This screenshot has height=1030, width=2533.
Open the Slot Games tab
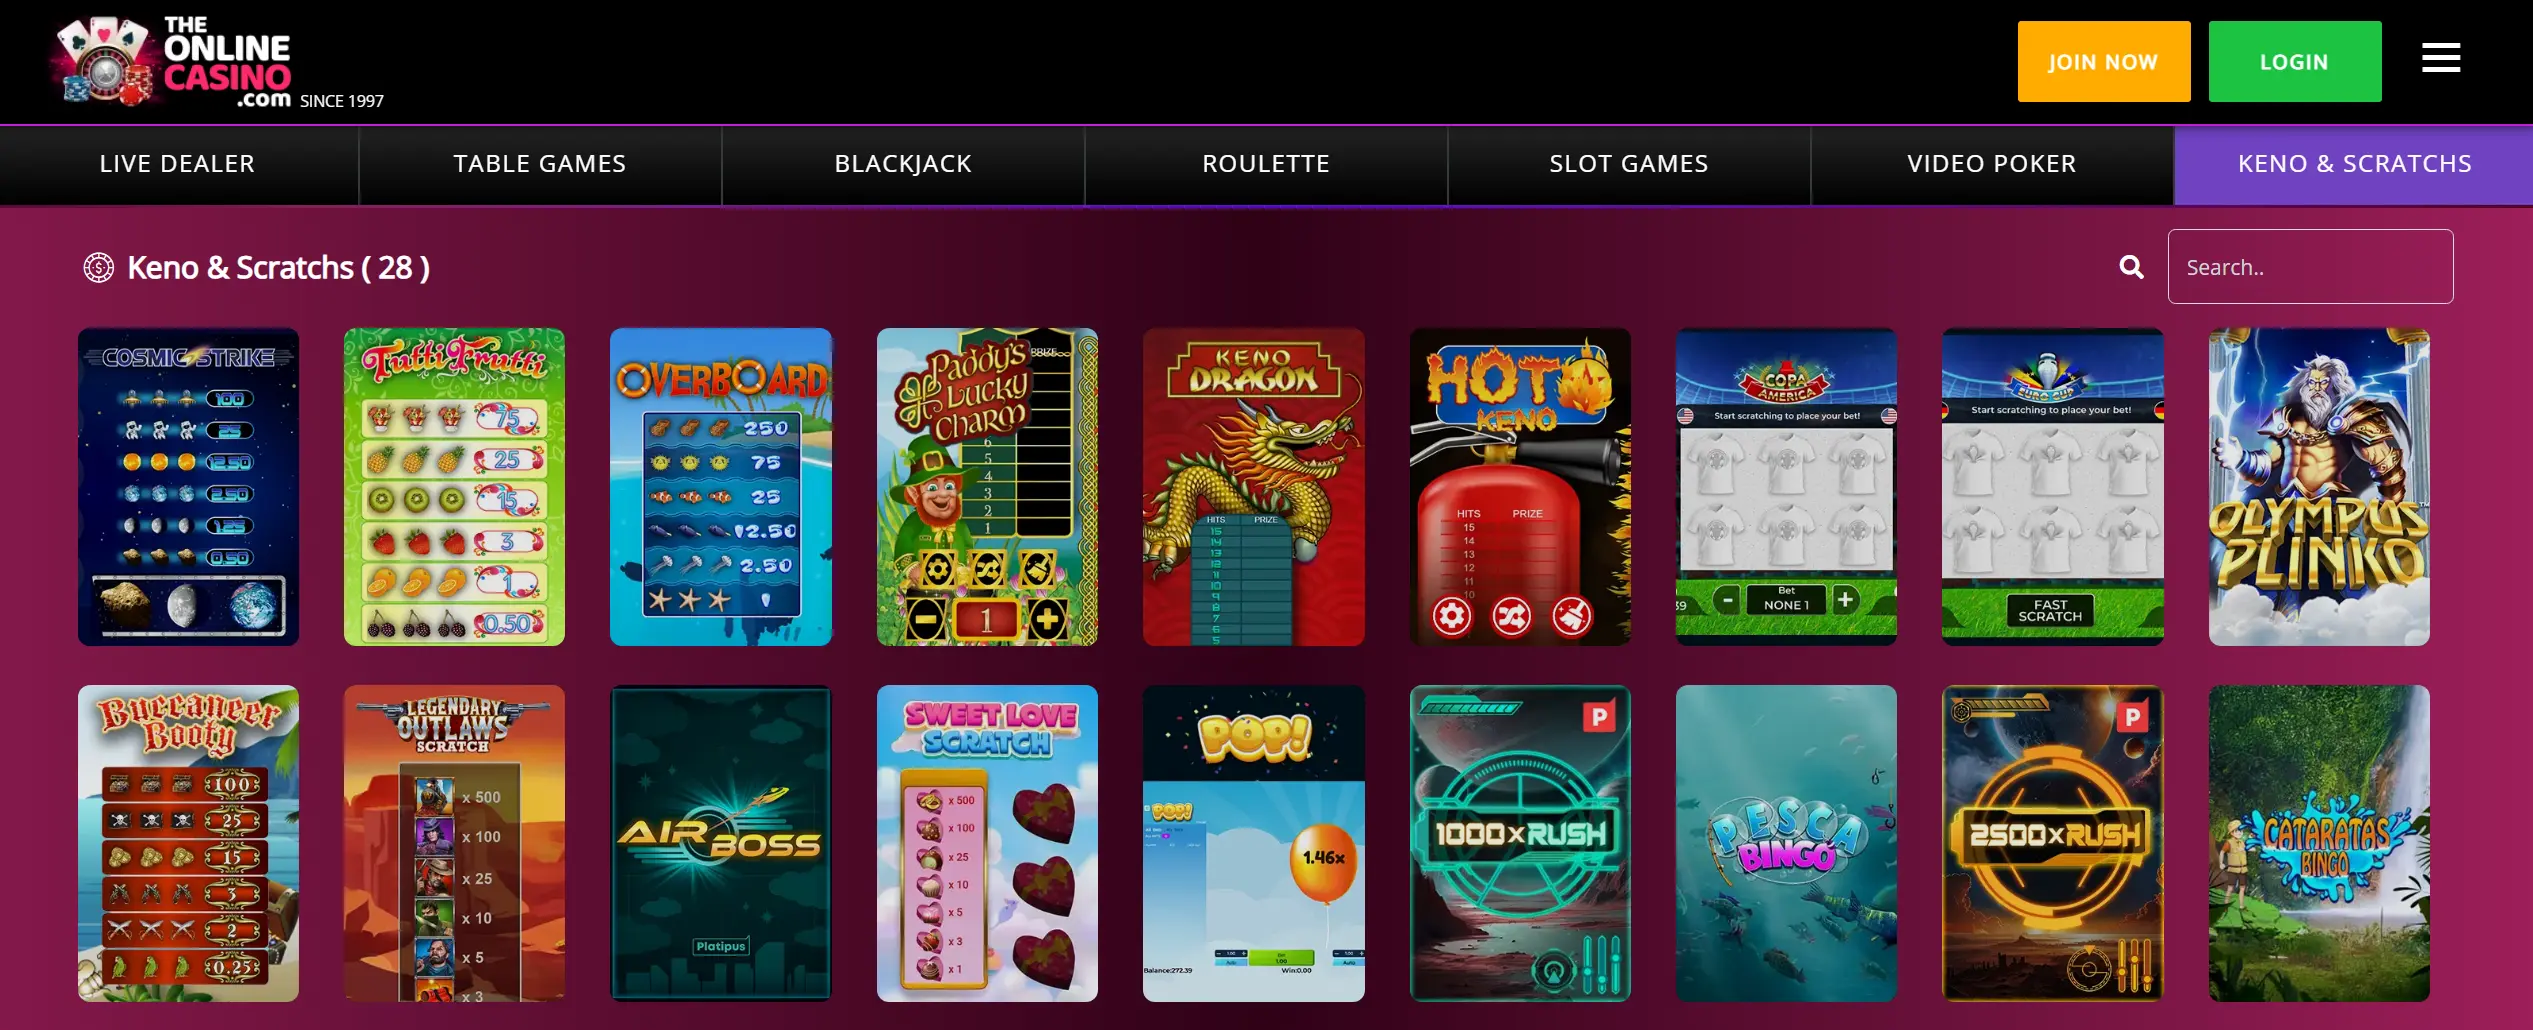[x=1629, y=164]
